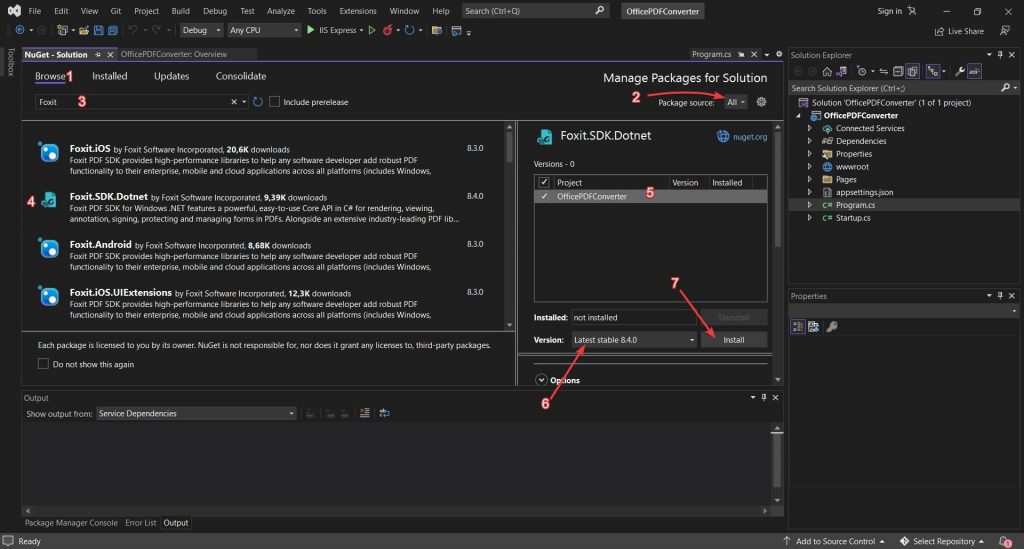This screenshot has width=1024, height=549.
Task: Open the Build menu
Action: pyautogui.click(x=180, y=10)
